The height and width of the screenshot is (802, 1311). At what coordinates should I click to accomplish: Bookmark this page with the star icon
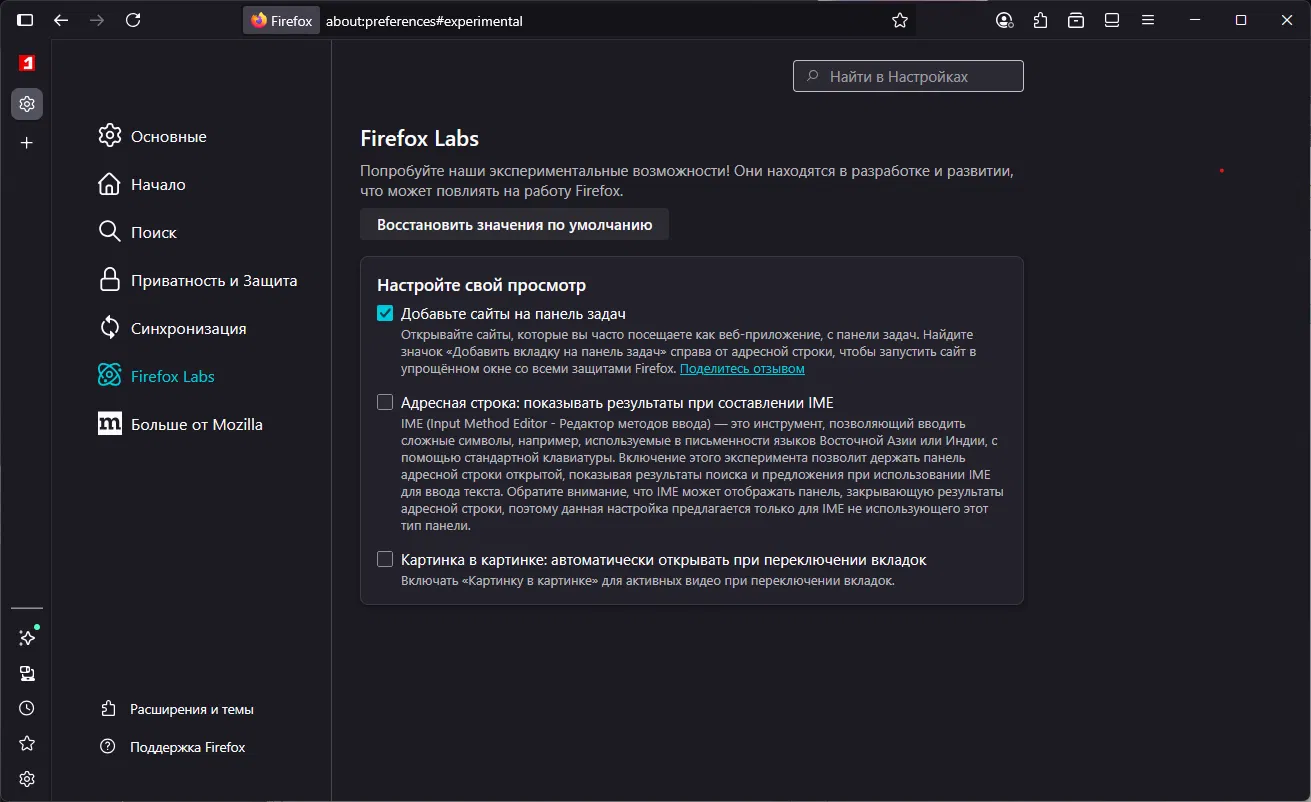[900, 20]
